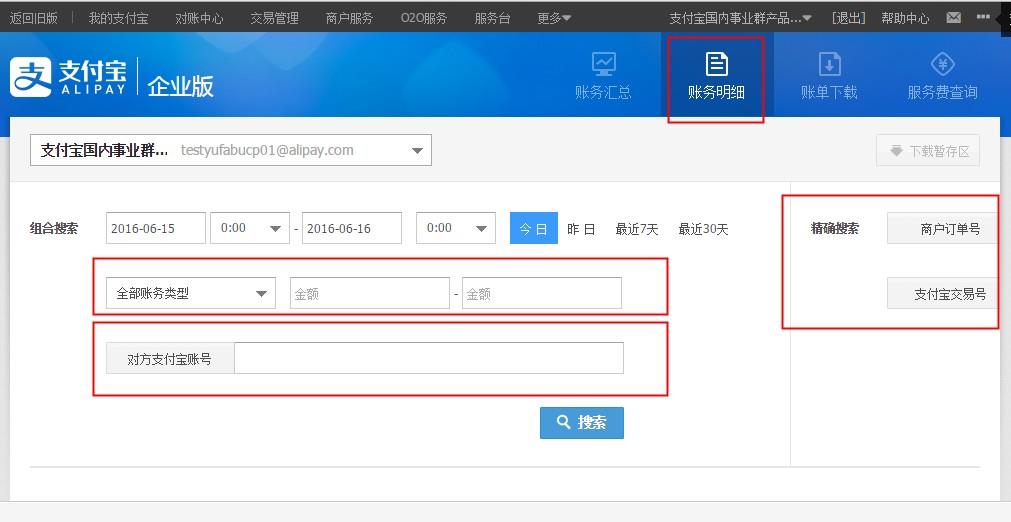Select the 最近30天 quick range
1011x522 pixels.
tap(703, 229)
